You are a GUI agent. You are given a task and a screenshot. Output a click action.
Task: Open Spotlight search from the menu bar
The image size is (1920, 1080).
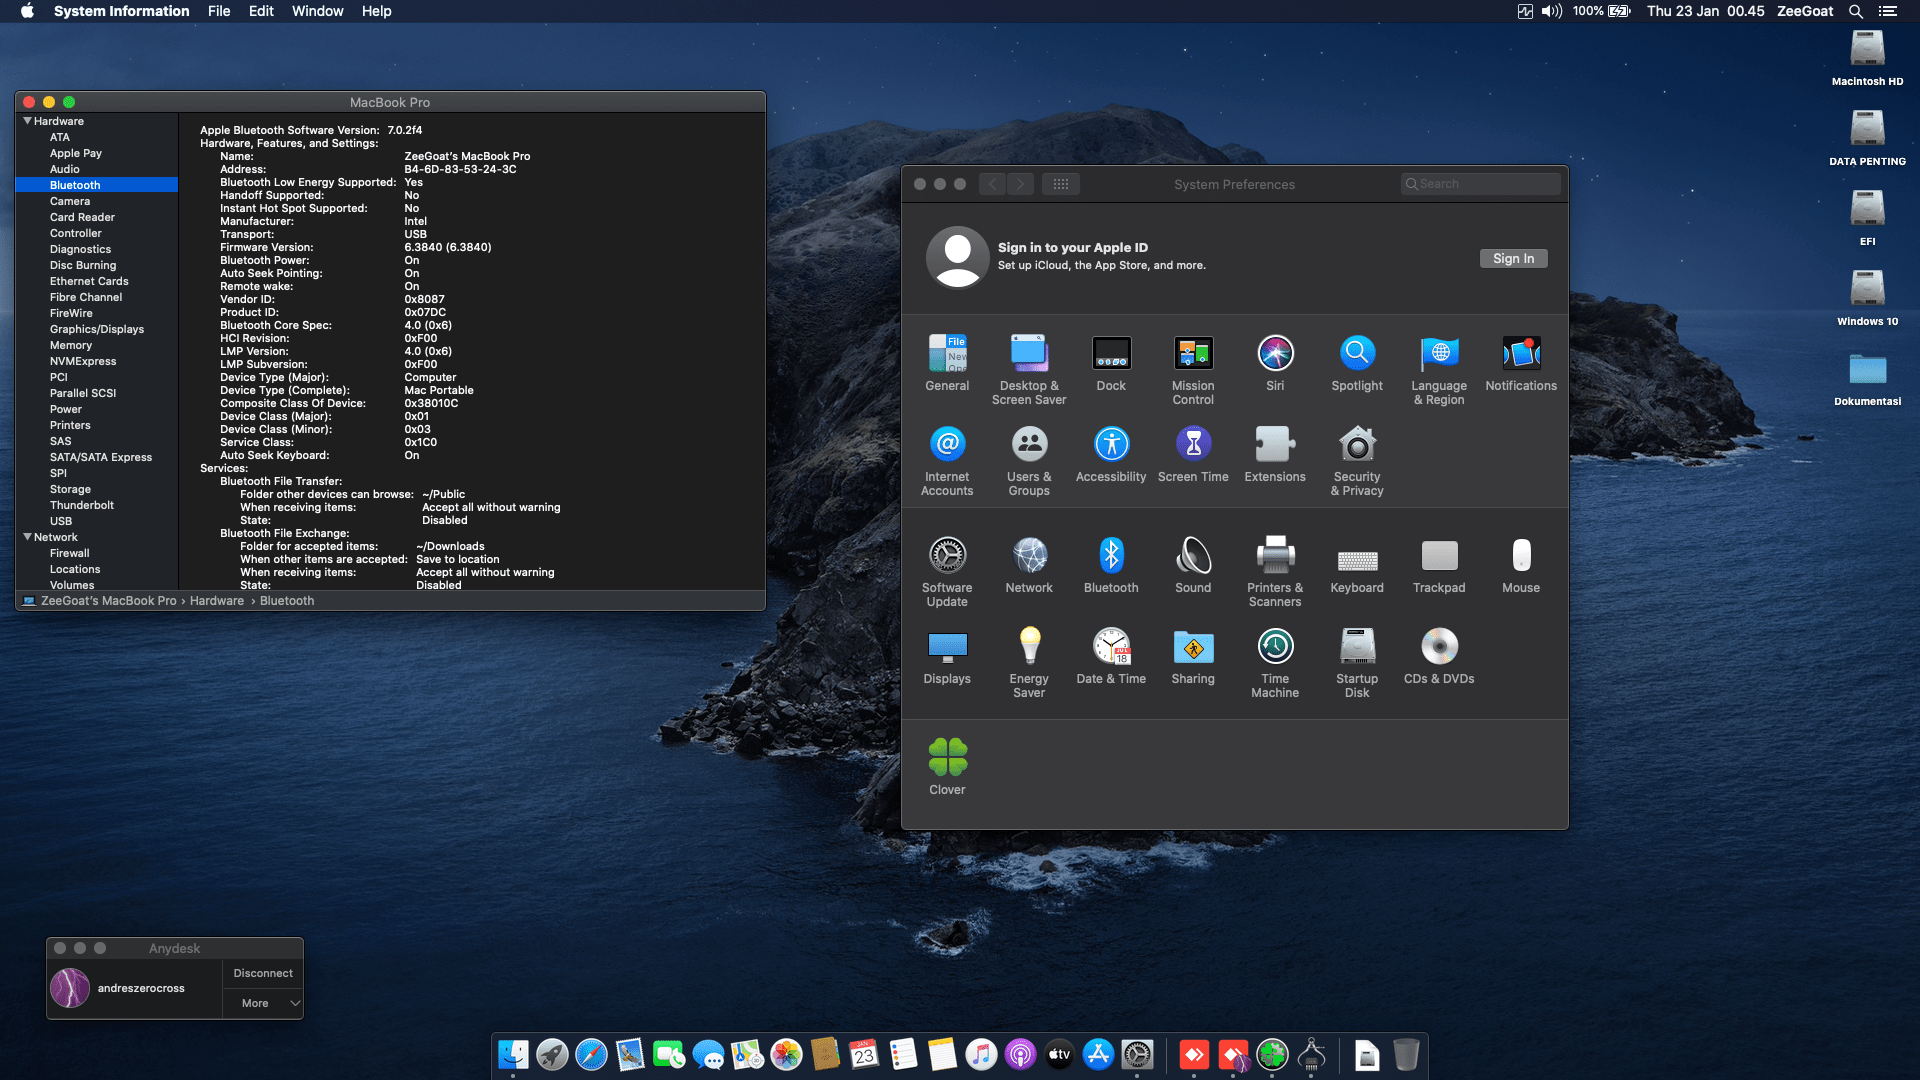pyautogui.click(x=1856, y=11)
